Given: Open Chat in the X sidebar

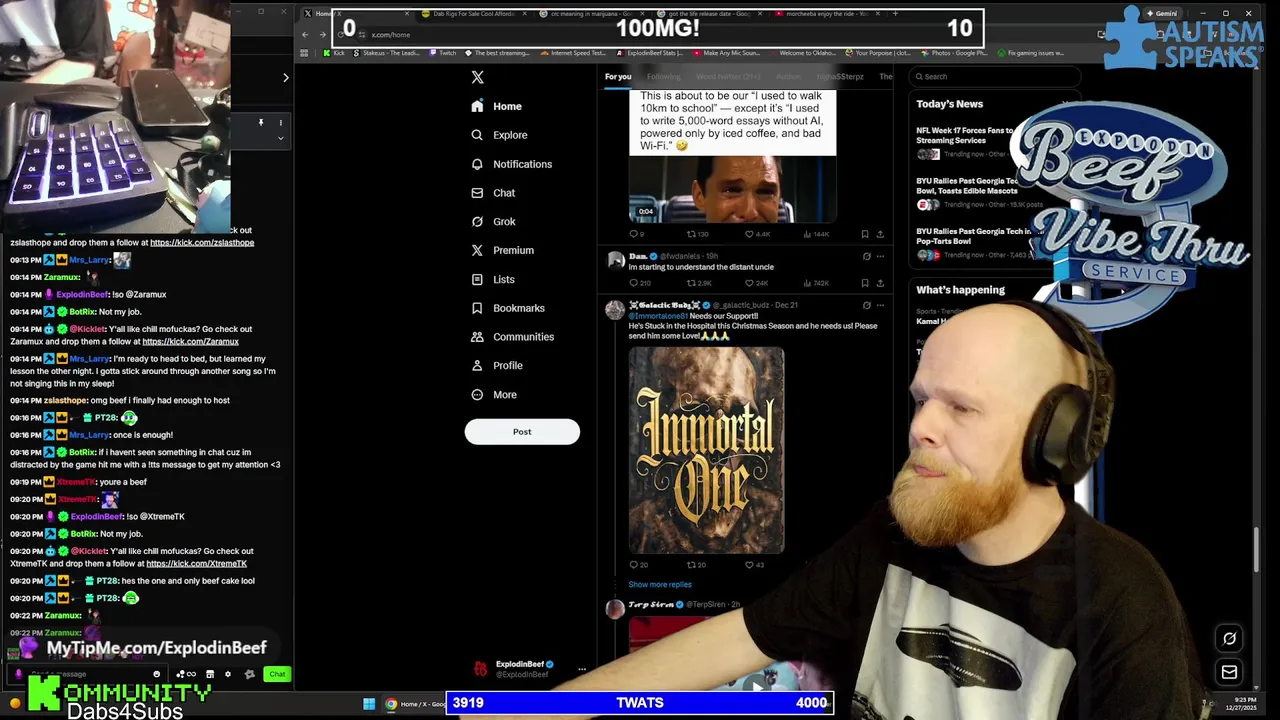Looking at the screenshot, I should 493,193.
